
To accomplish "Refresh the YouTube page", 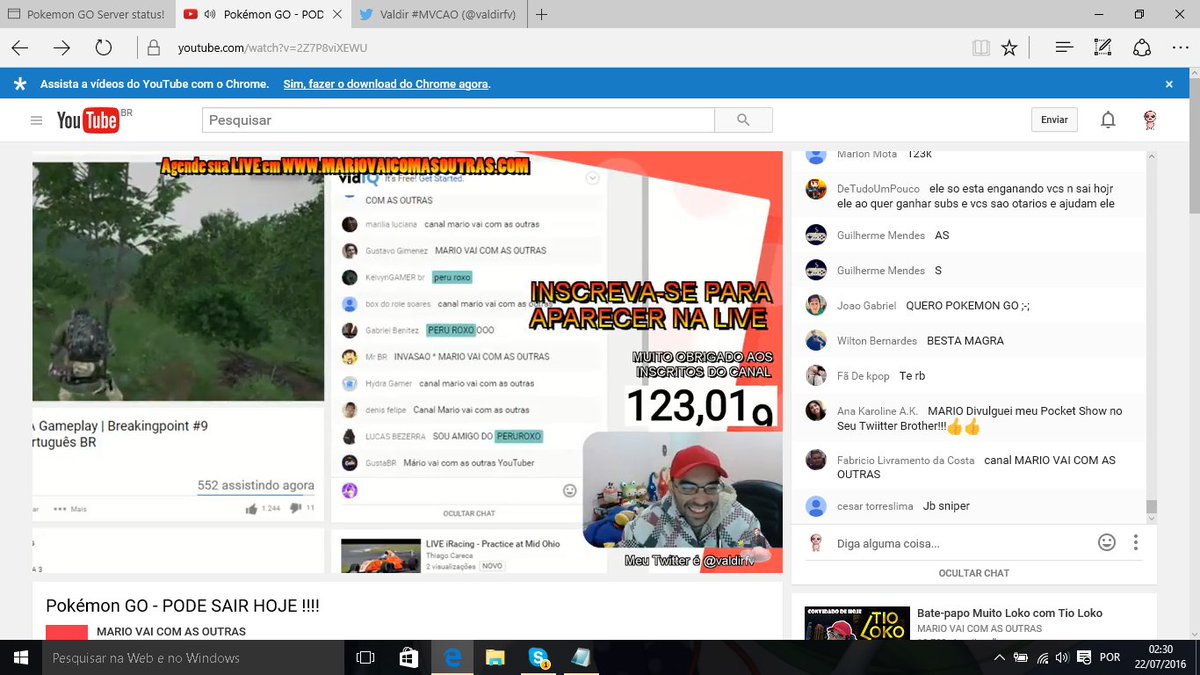I will (x=104, y=47).
